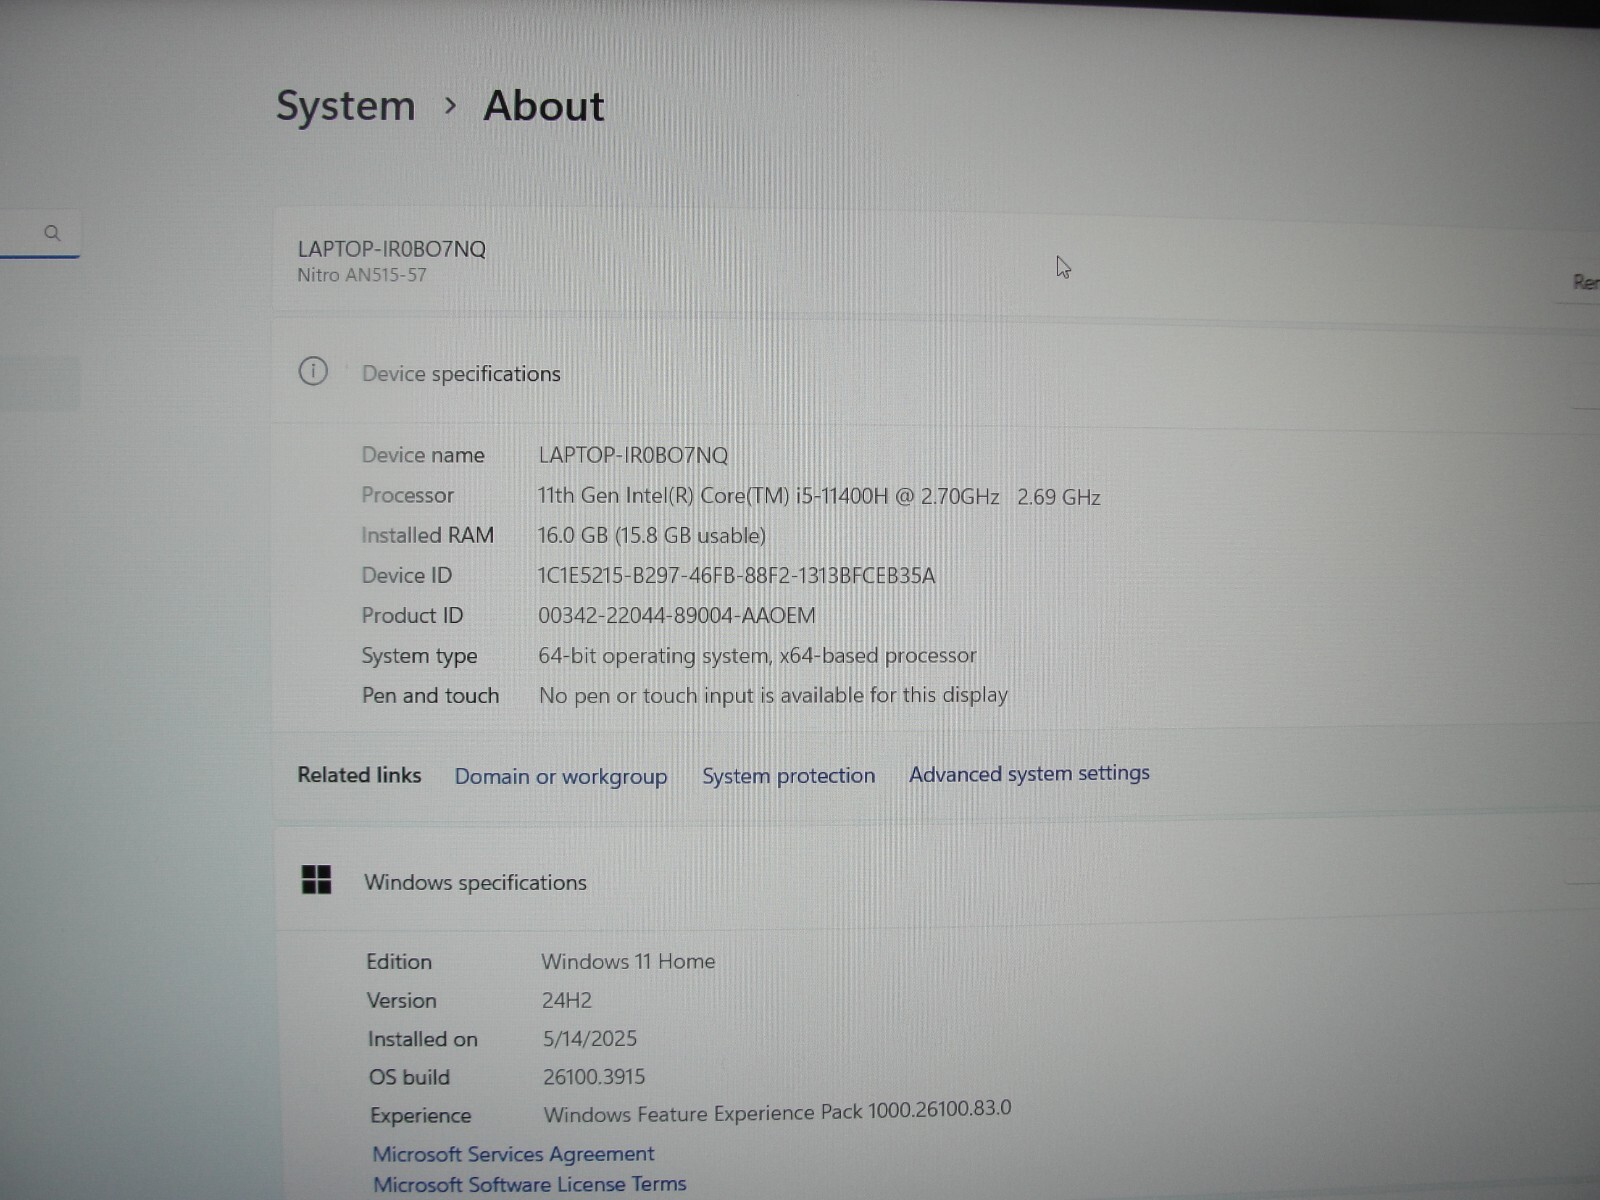Select Installed on date 5/14/2025
Viewport: 1600px width, 1200px height.
(590, 1039)
